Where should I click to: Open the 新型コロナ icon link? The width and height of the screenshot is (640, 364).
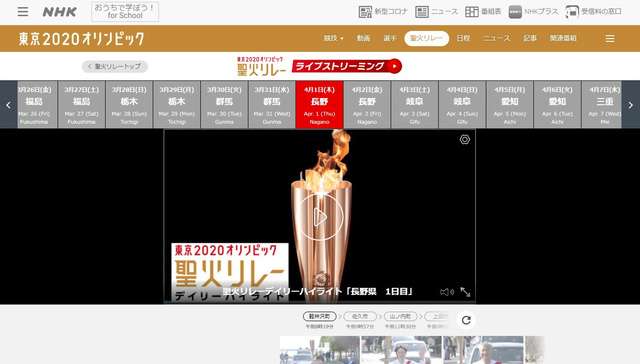[383, 12]
